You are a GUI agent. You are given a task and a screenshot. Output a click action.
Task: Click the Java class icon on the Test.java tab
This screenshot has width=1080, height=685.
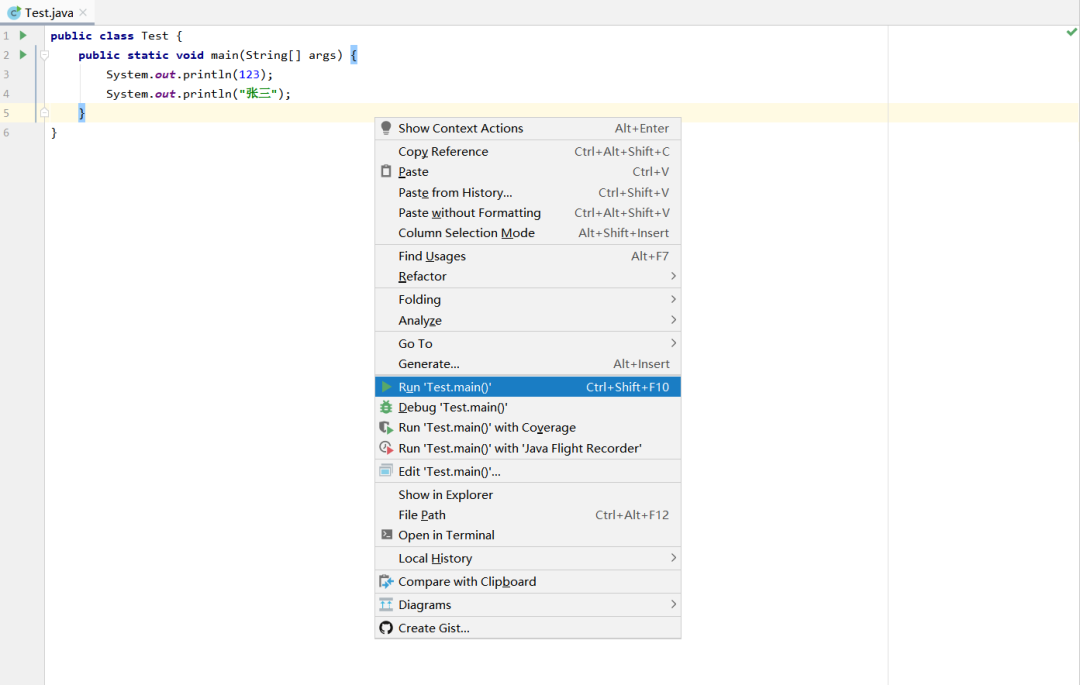point(14,12)
